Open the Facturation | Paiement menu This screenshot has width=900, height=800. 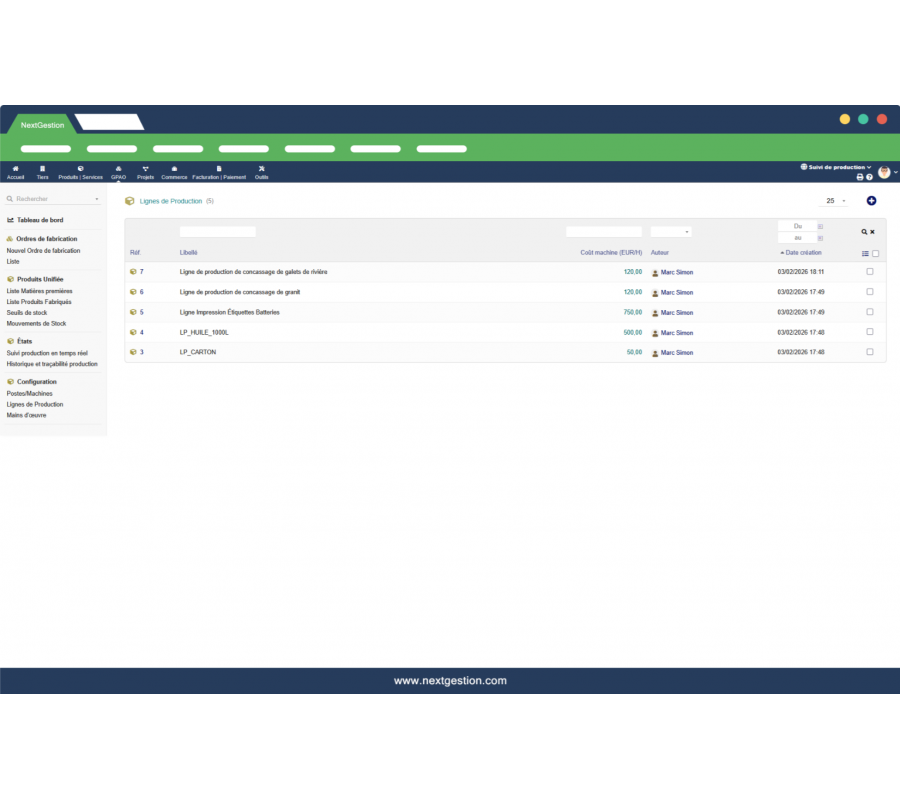pos(219,172)
